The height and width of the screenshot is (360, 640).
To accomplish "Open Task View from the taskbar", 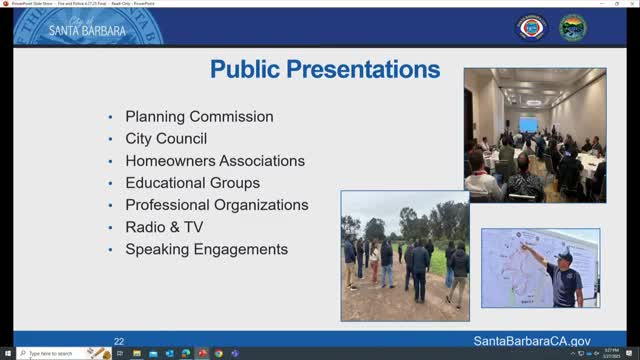I will pyautogui.click(x=120, y=353).
